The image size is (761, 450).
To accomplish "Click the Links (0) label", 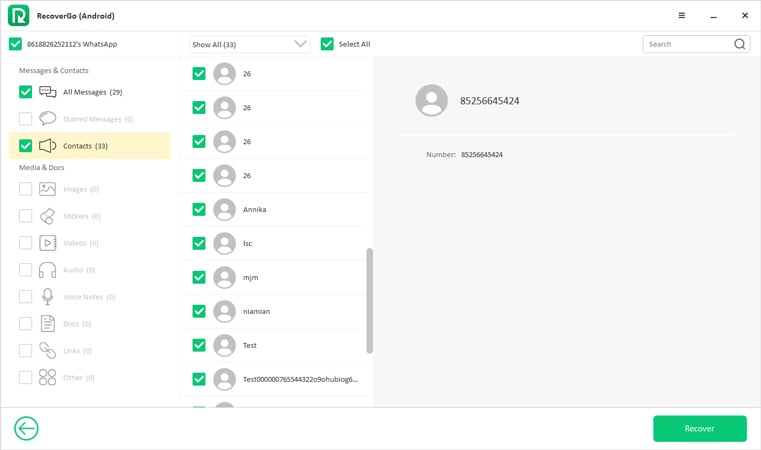I will click(77, 350).
